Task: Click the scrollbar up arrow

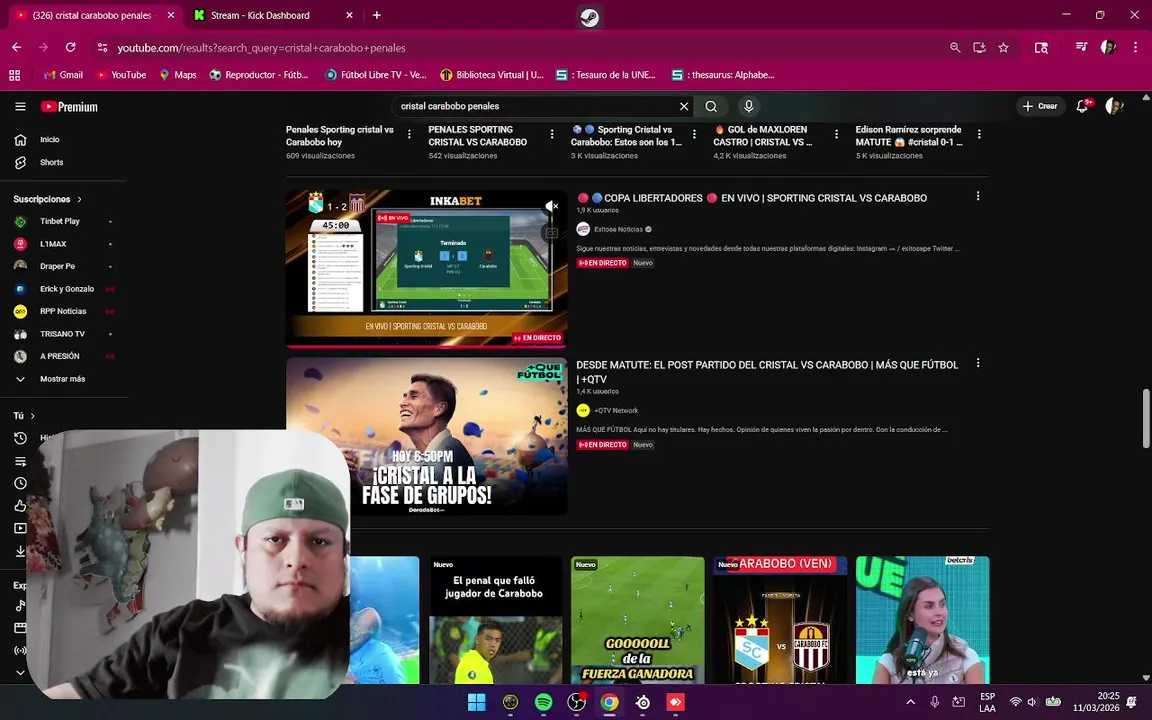Action: click(x=1146, y=96)
